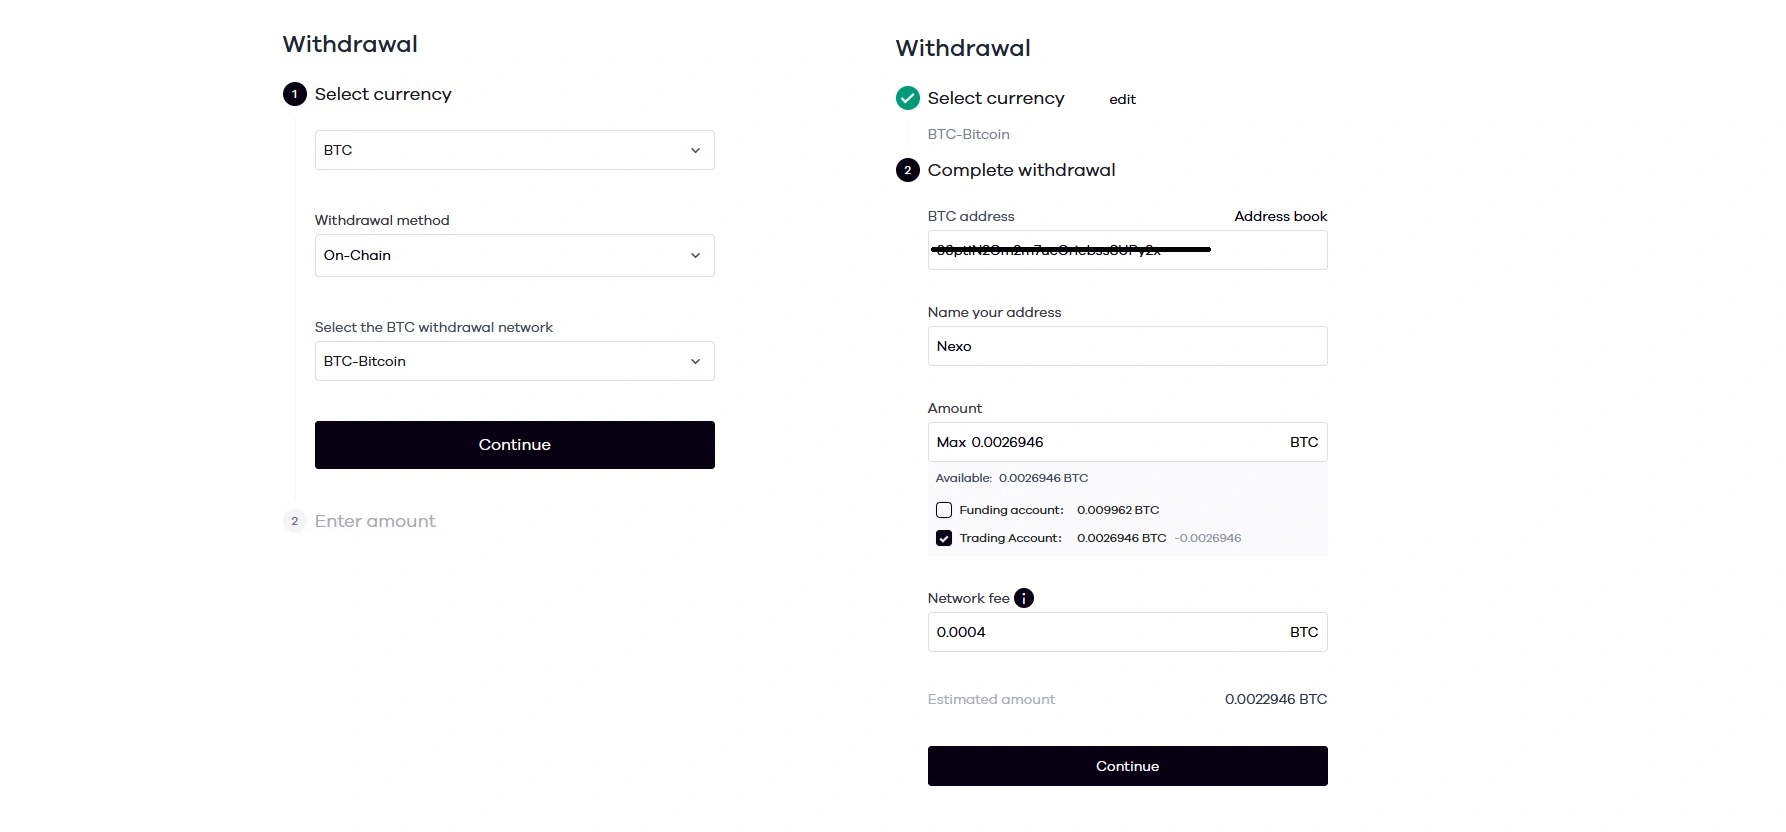Select the Enter amount step label

pos(375,521)
